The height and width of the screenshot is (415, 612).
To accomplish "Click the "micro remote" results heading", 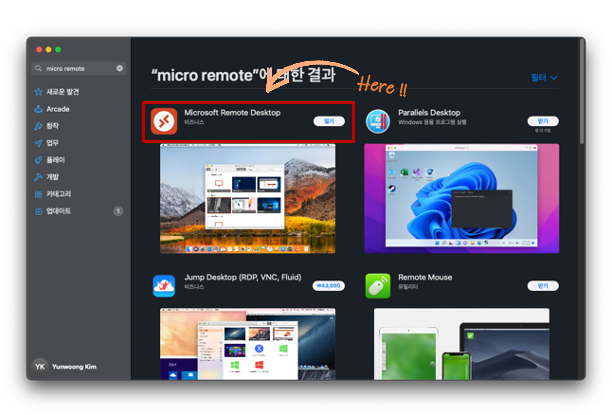I will [x=243, y=75].
